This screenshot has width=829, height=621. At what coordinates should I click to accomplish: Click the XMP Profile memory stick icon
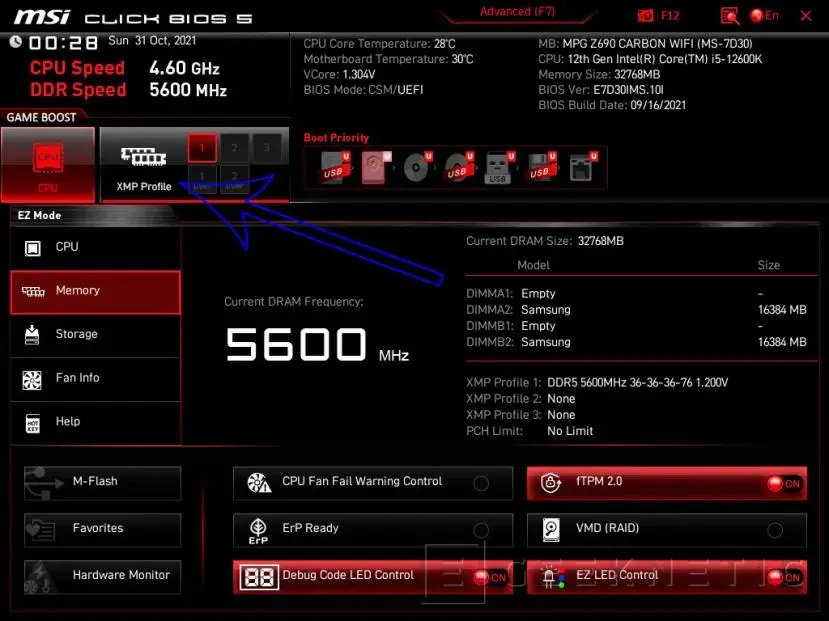point(143,156)
